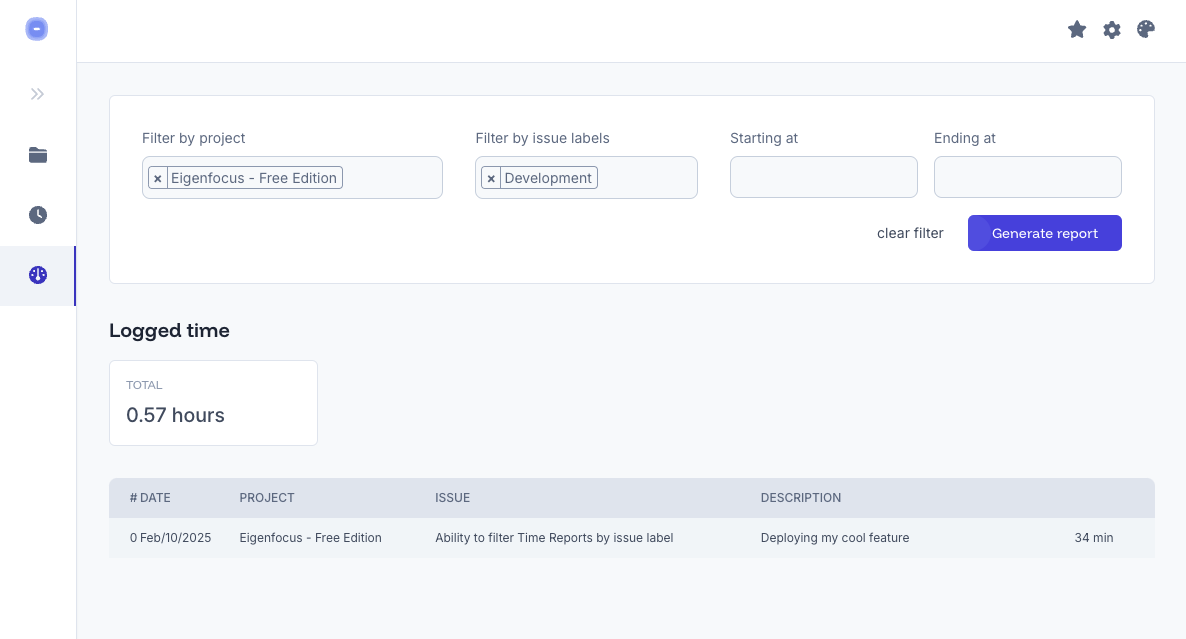Viewport: 1186px width, 639px height.
Task: Remove the 'Development' issue label tag
Action: pos(491,178)
